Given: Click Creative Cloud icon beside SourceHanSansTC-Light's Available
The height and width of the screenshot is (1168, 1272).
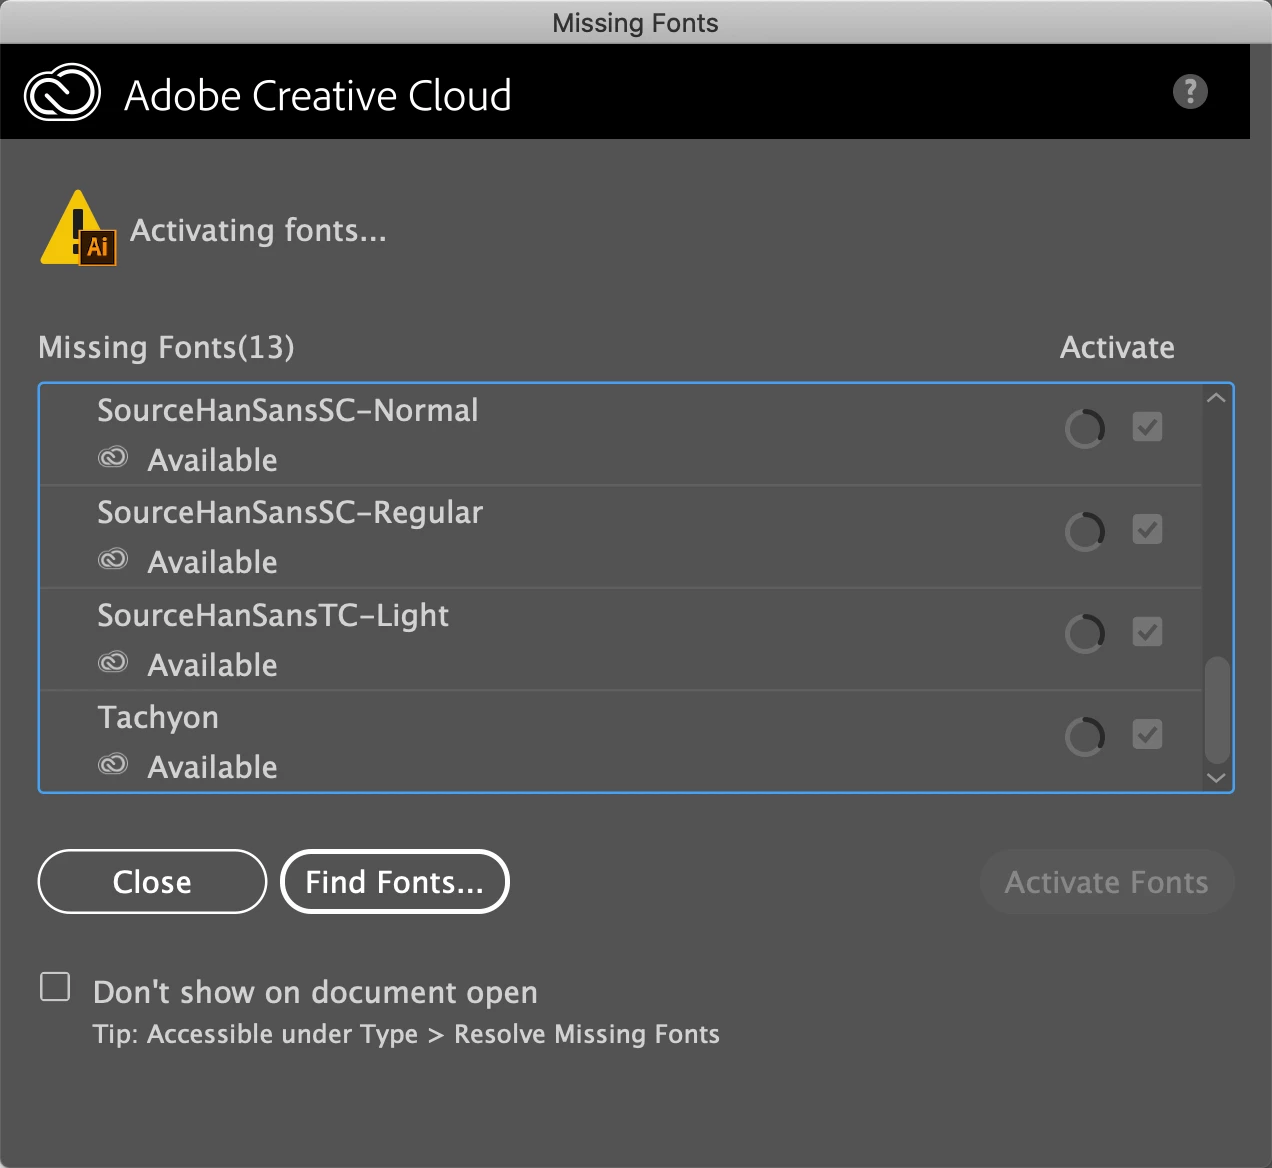Looking at the screenshot, I should coord(113,662).
